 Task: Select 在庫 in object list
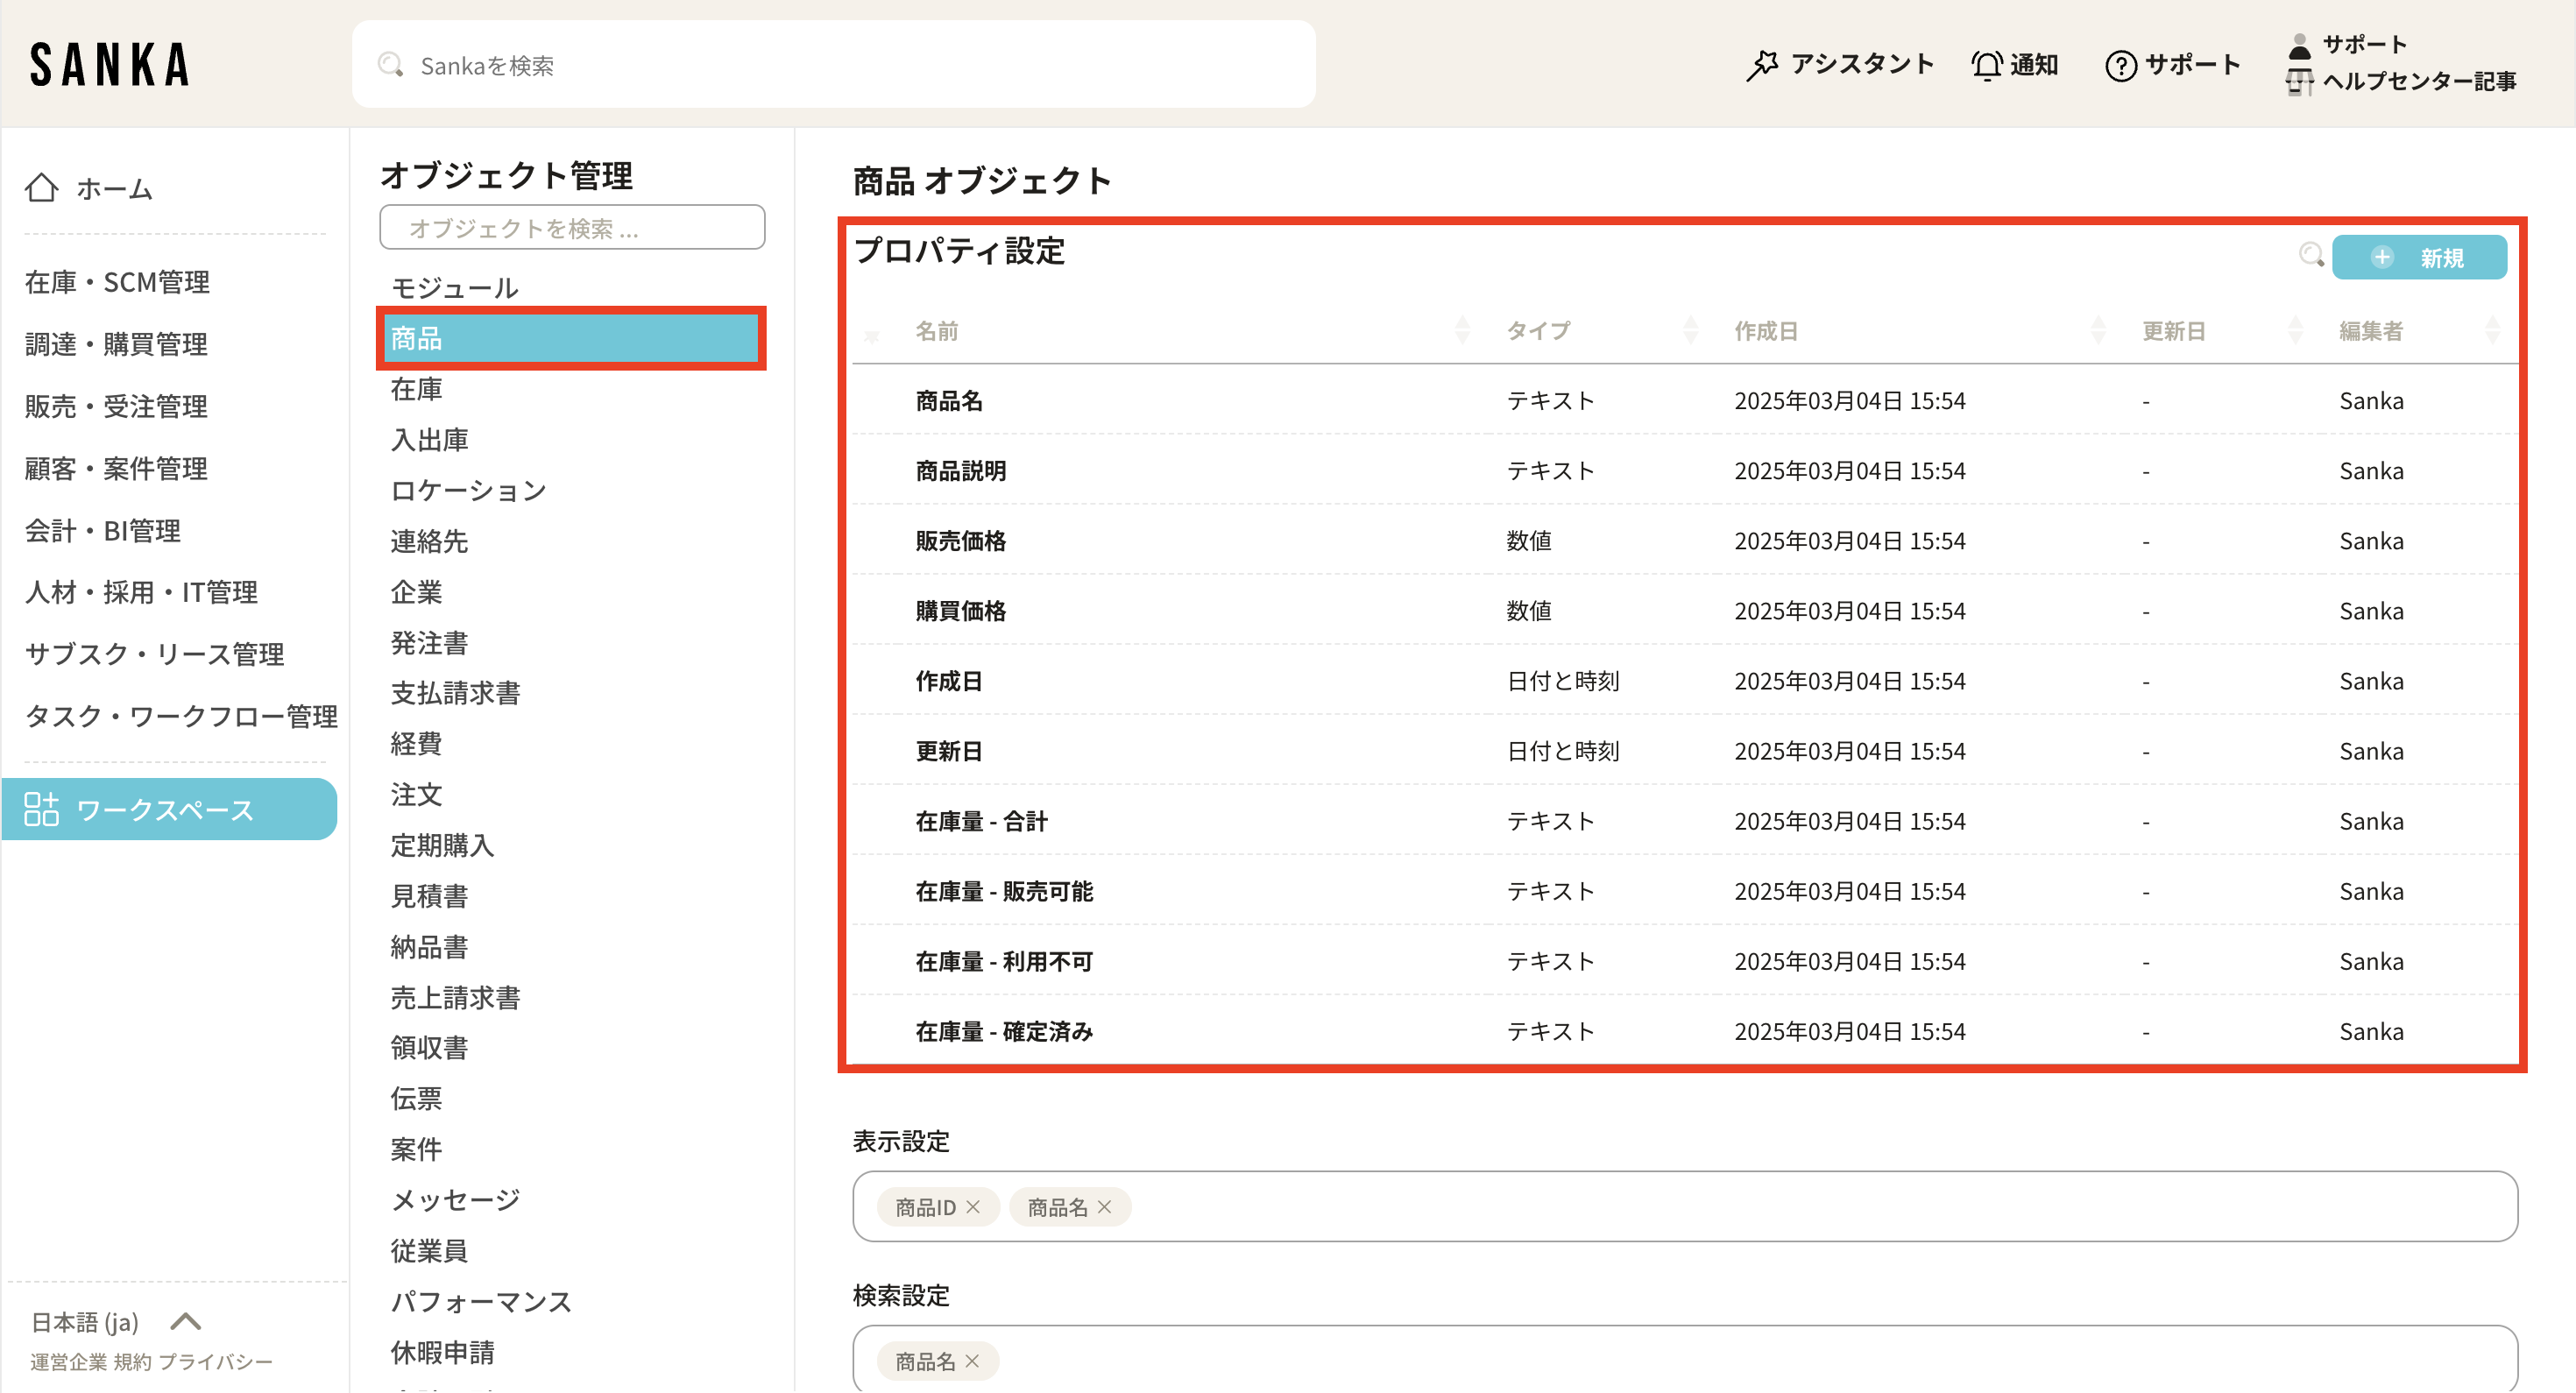416,389
